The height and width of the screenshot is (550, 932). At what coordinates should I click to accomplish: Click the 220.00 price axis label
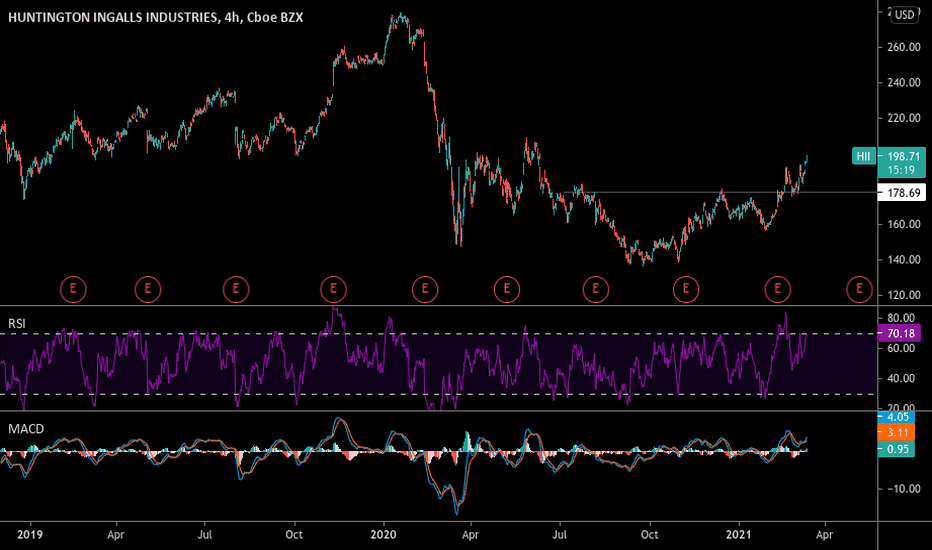(x=904, y=118)
